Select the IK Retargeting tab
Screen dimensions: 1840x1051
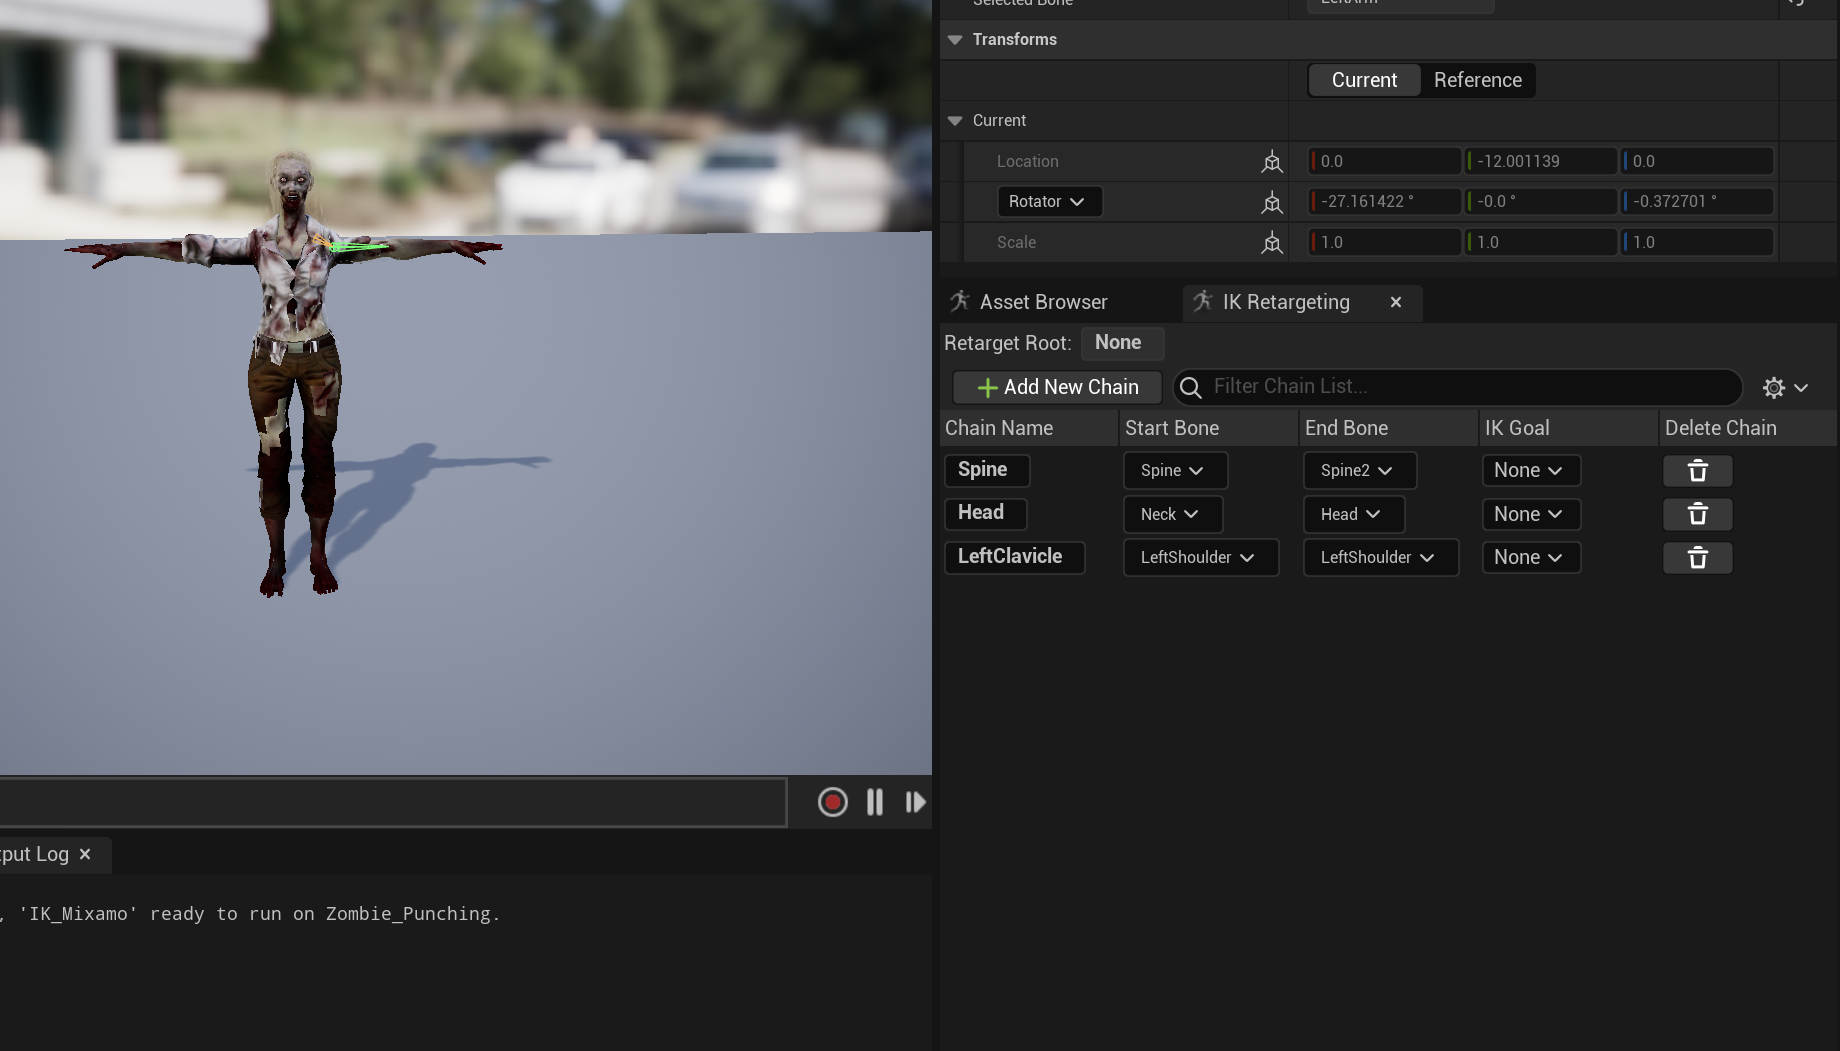coord(1285,302)
